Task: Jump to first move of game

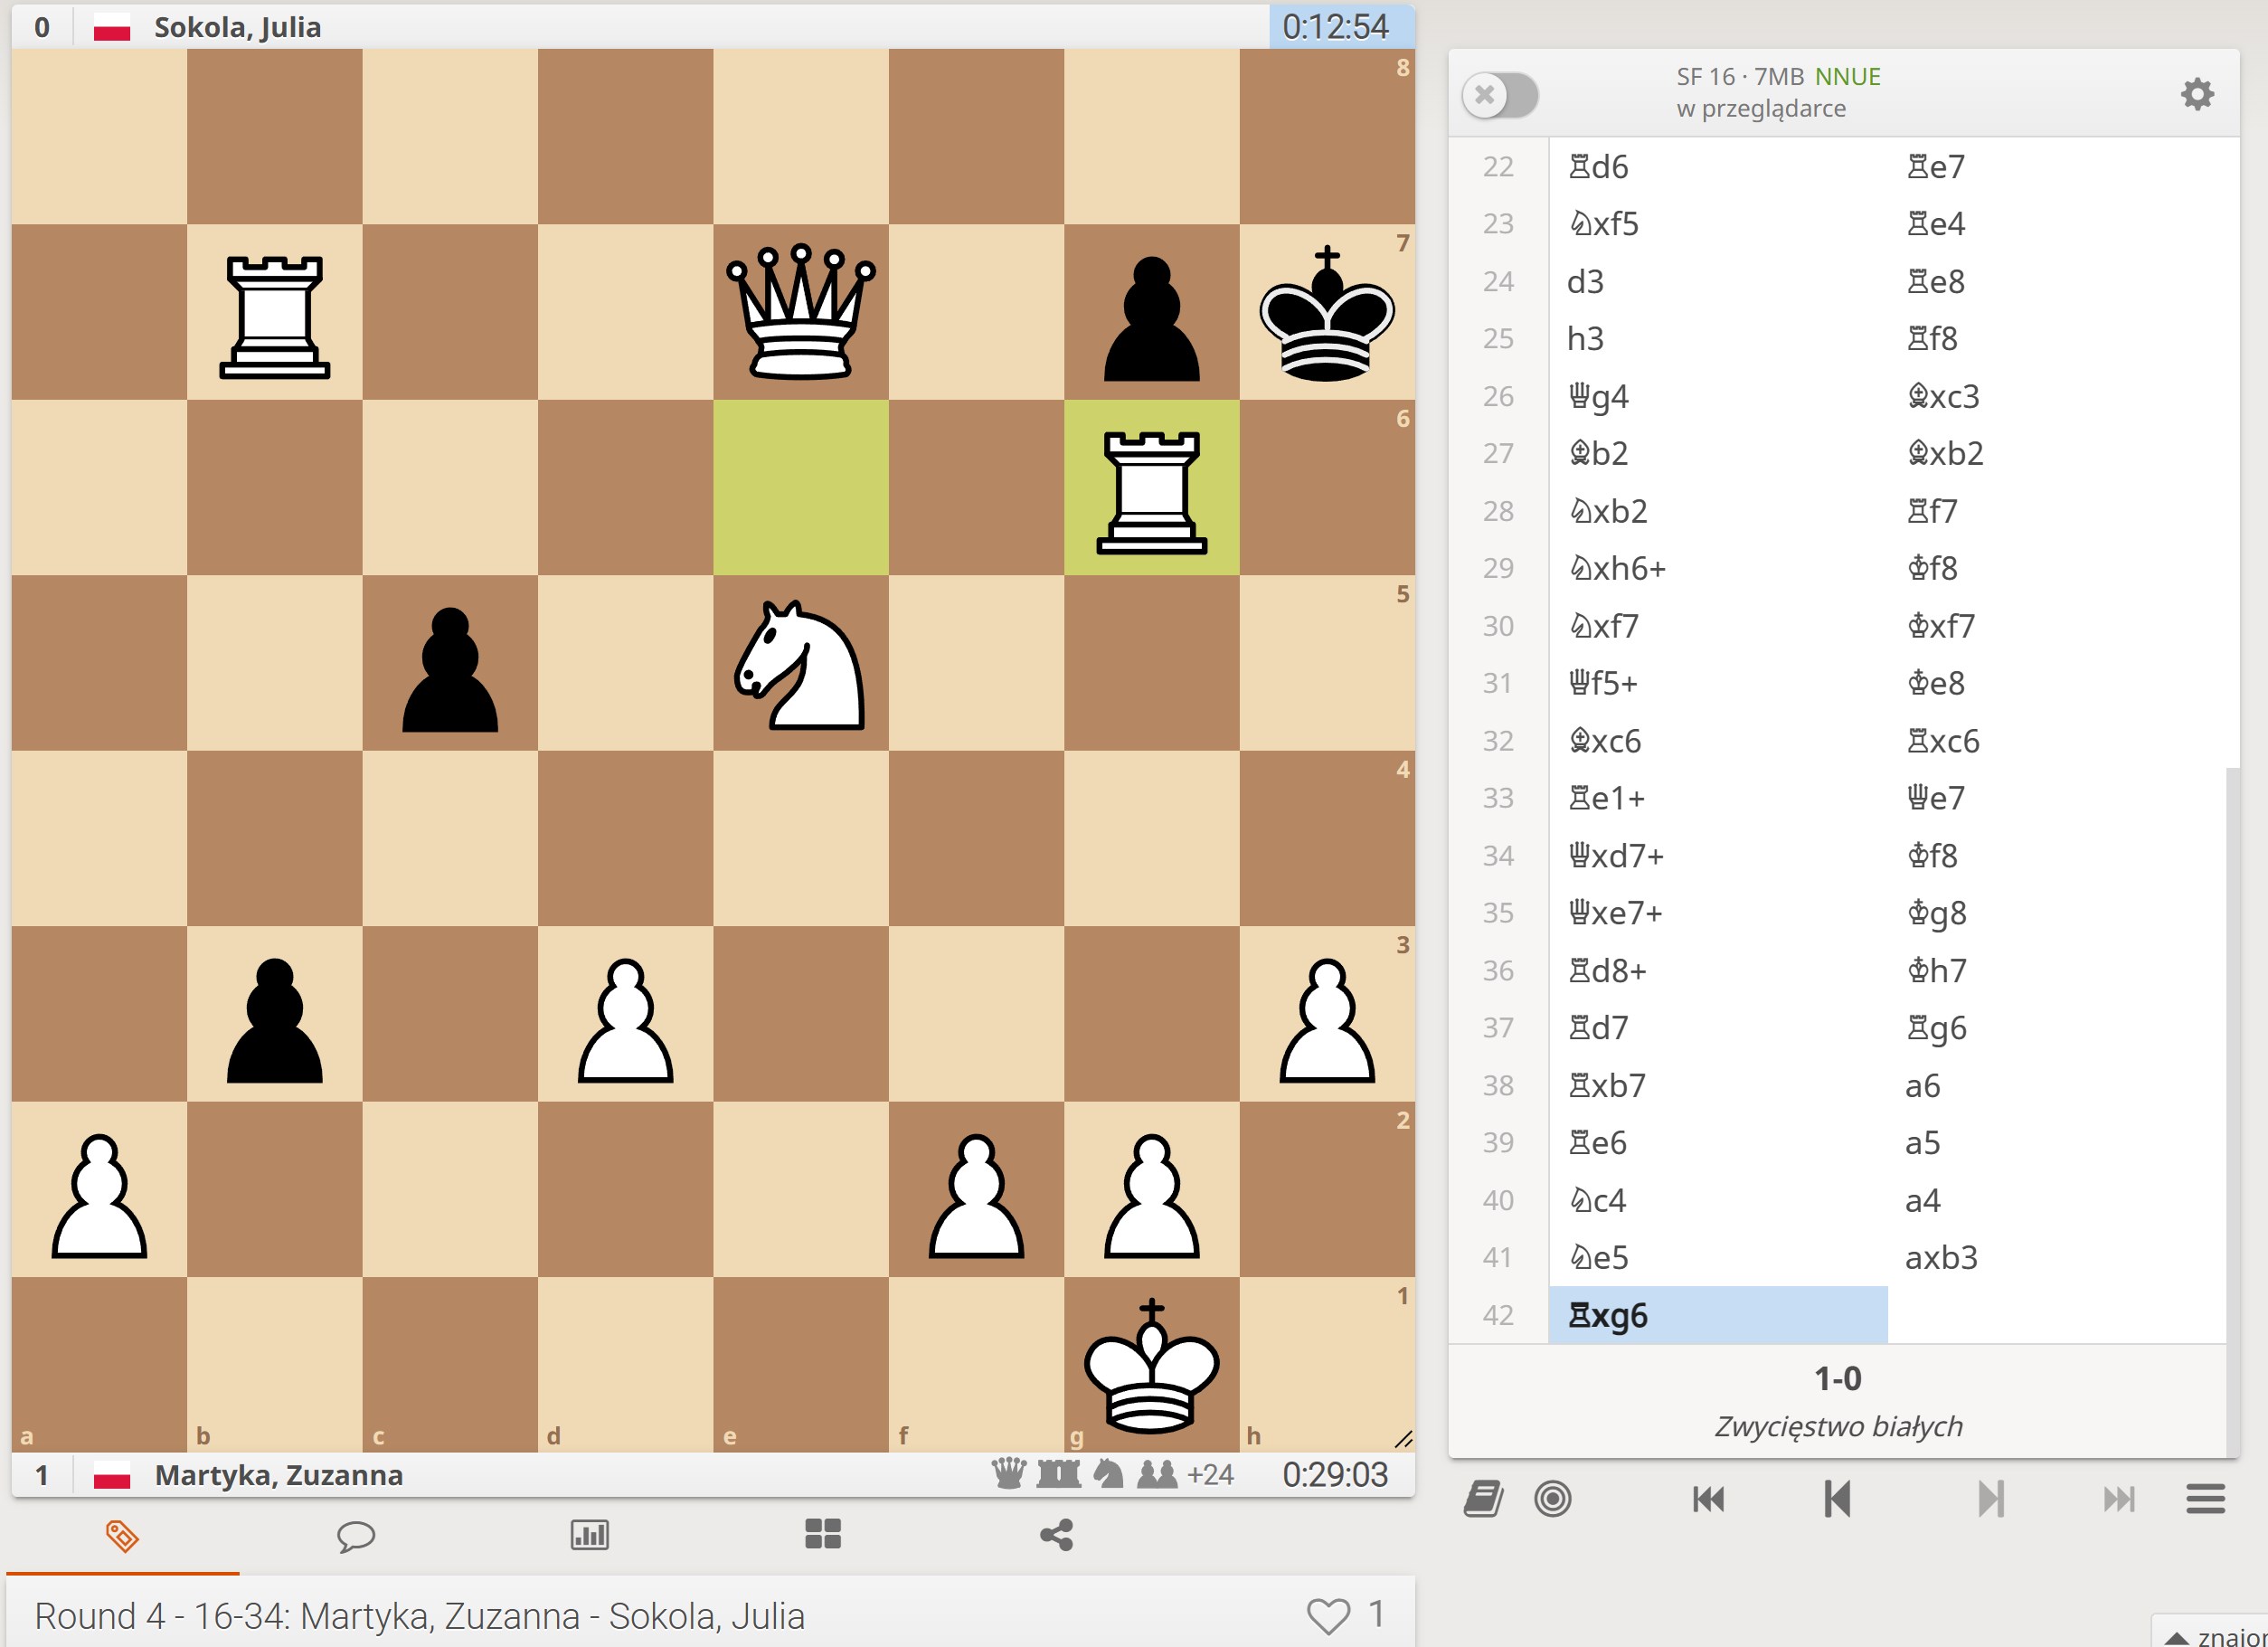Action: 1708,1498
